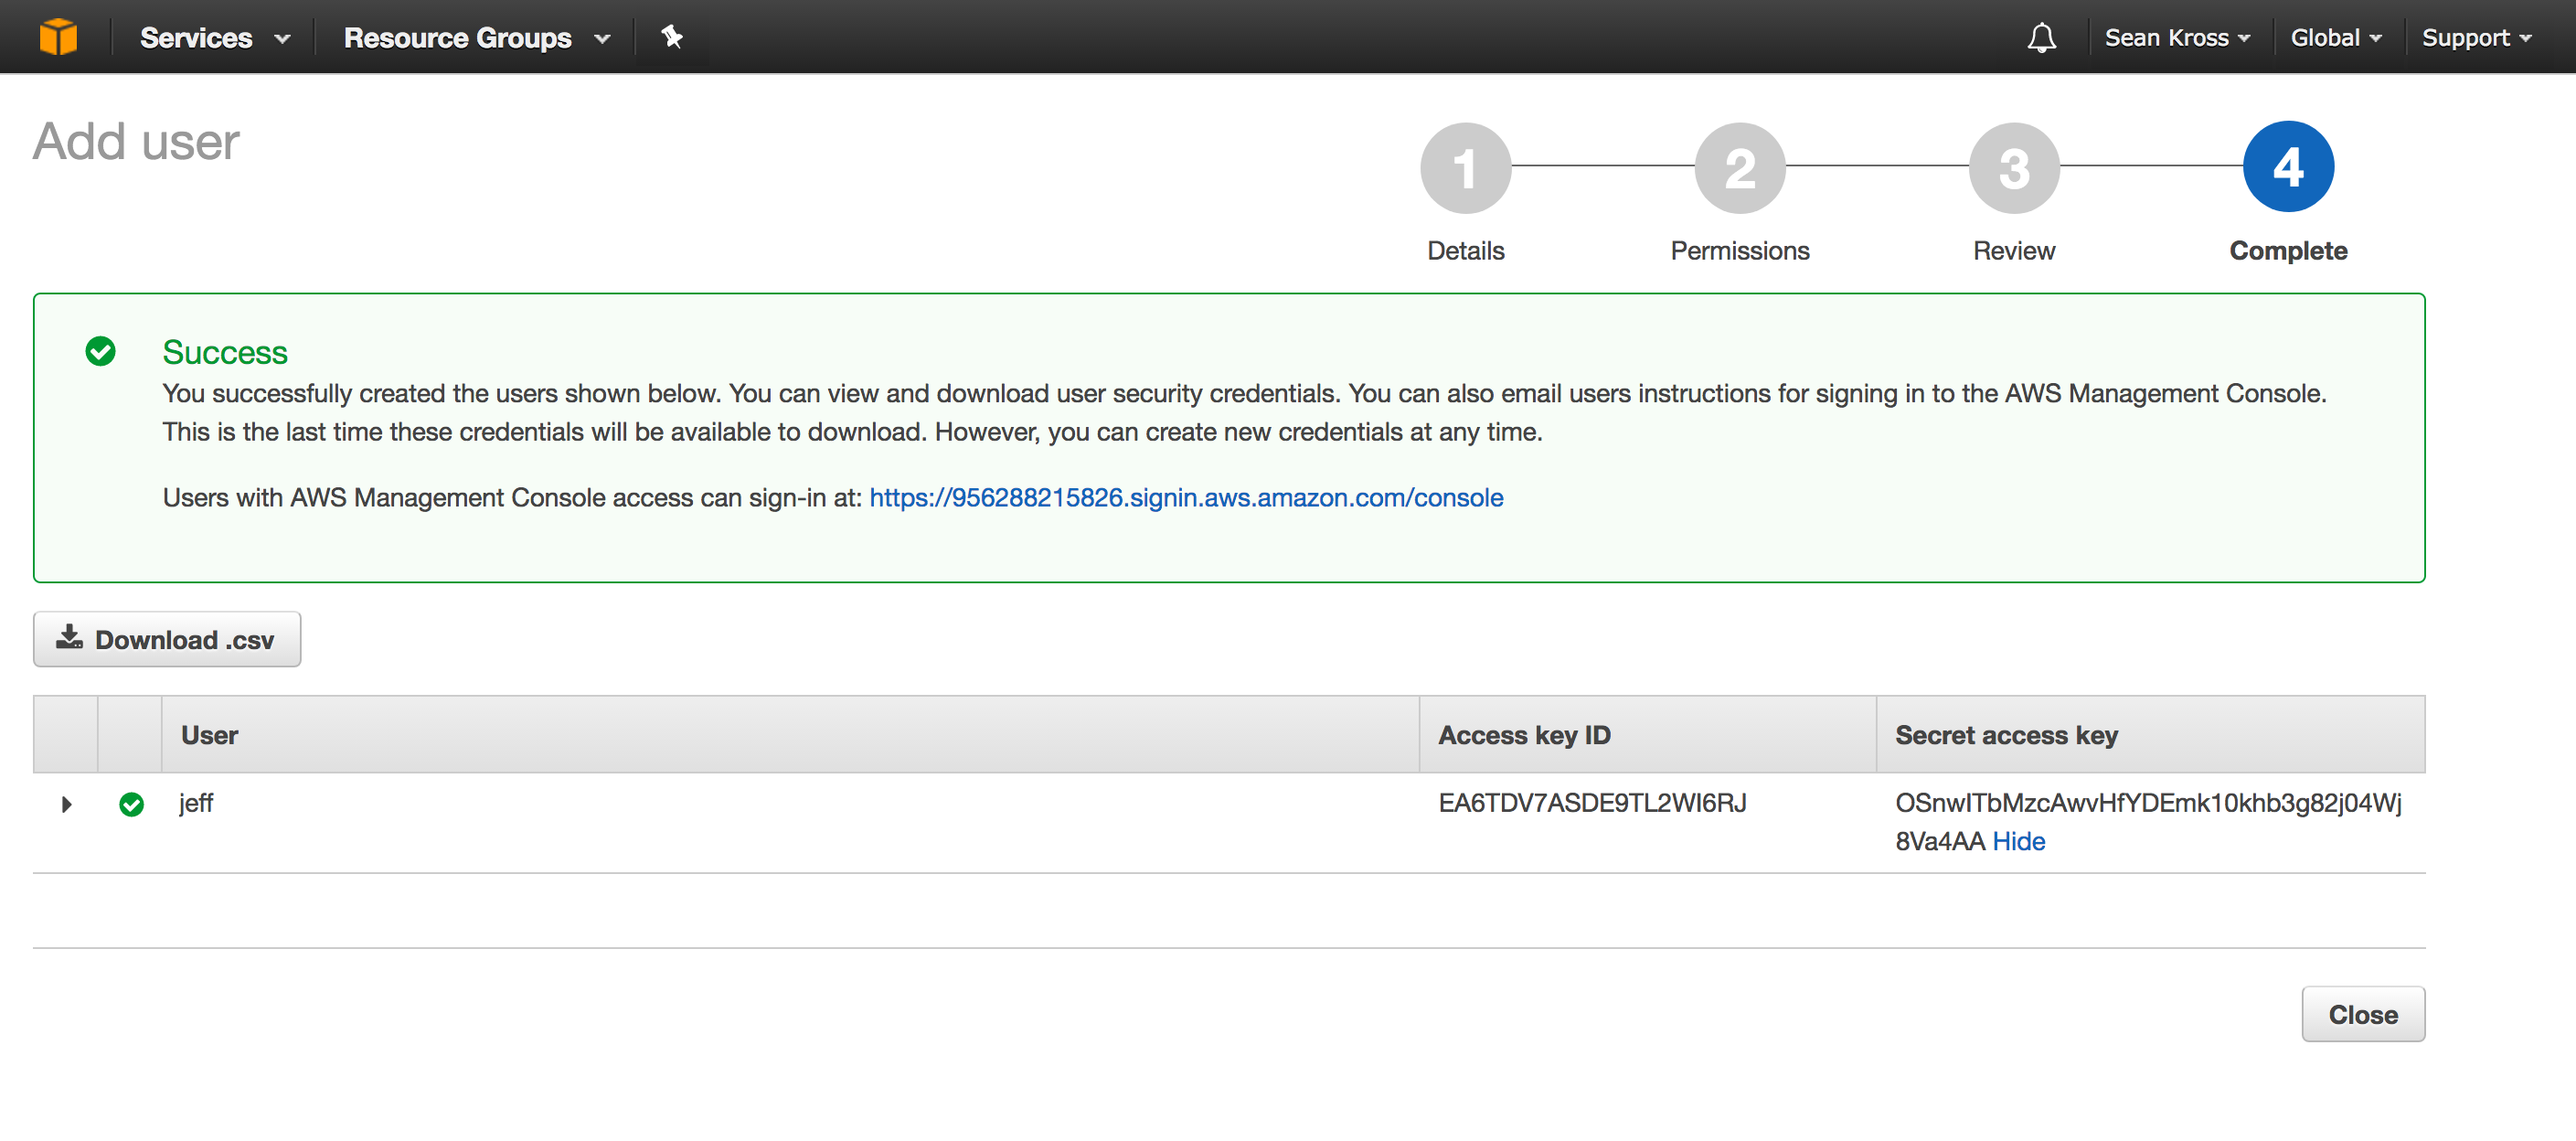Image resolution: width=2576 pixels, height=1141 pixels.
Task: Go to step 2 Permissions circle
Action: click(x=1739, y=167)
